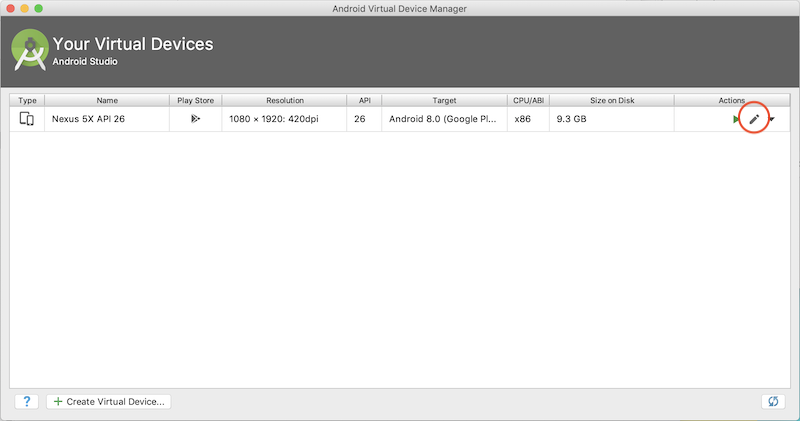Click the Play Store icon in the Nexus row

pos(195,119)
